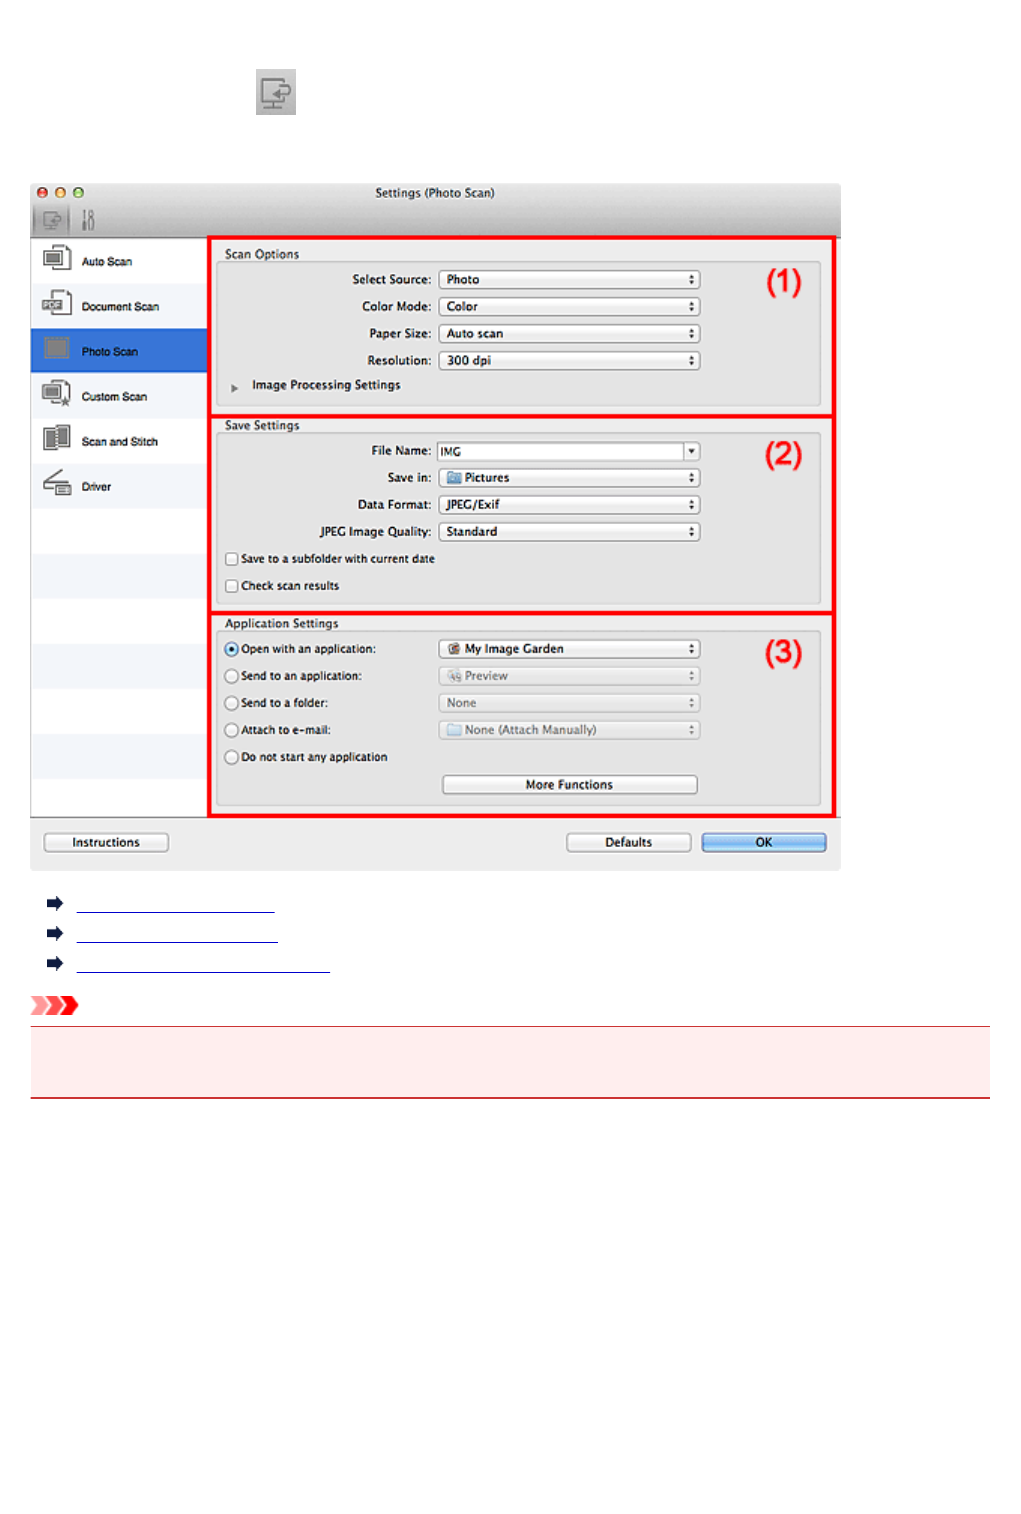The width and height of the screenshot is (1021, 1514).
Task: Click the Driver scanner icon
Action: tap(57, 484)
